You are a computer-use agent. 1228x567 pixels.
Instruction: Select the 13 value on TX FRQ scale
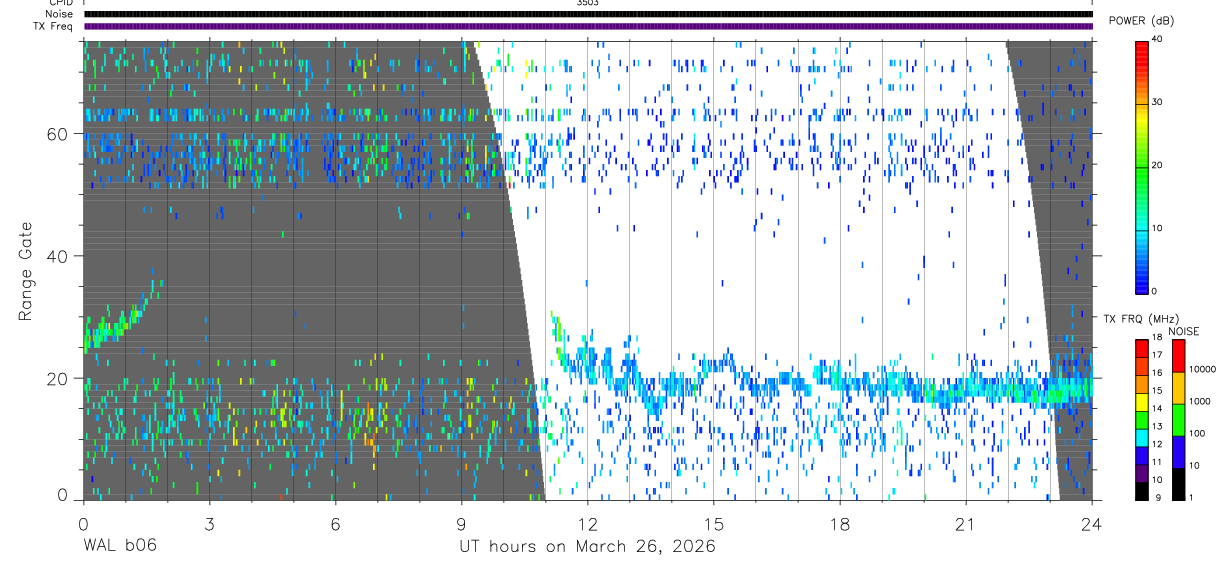(1157, 426)
